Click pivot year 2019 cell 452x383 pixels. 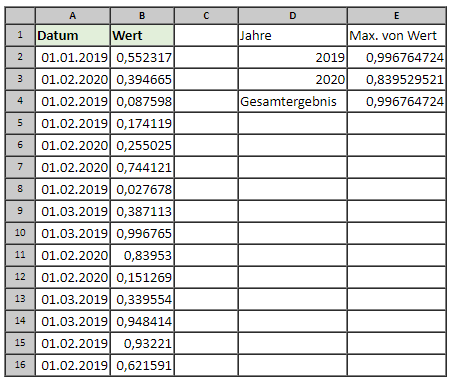[293, 57]
